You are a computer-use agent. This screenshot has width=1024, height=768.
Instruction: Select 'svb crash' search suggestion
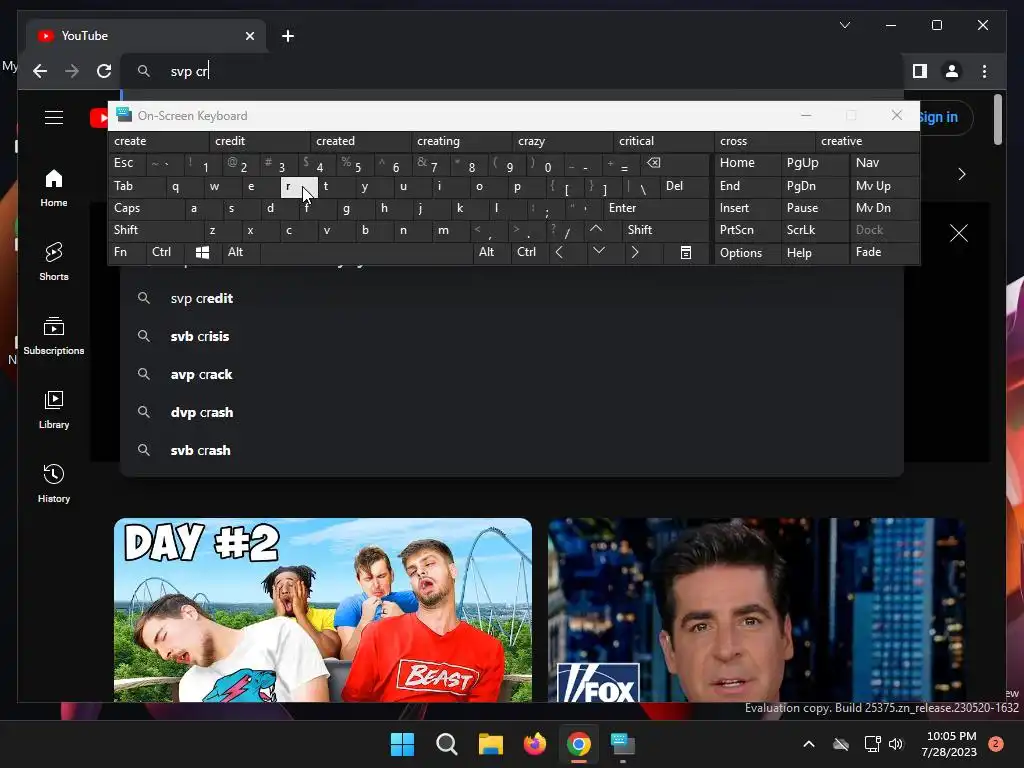[x=511, y=450]
